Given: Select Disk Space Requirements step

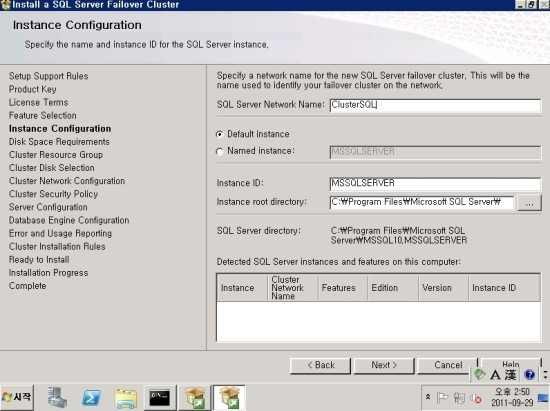Looking at the screenshot, I should click(x=59, y=142).
